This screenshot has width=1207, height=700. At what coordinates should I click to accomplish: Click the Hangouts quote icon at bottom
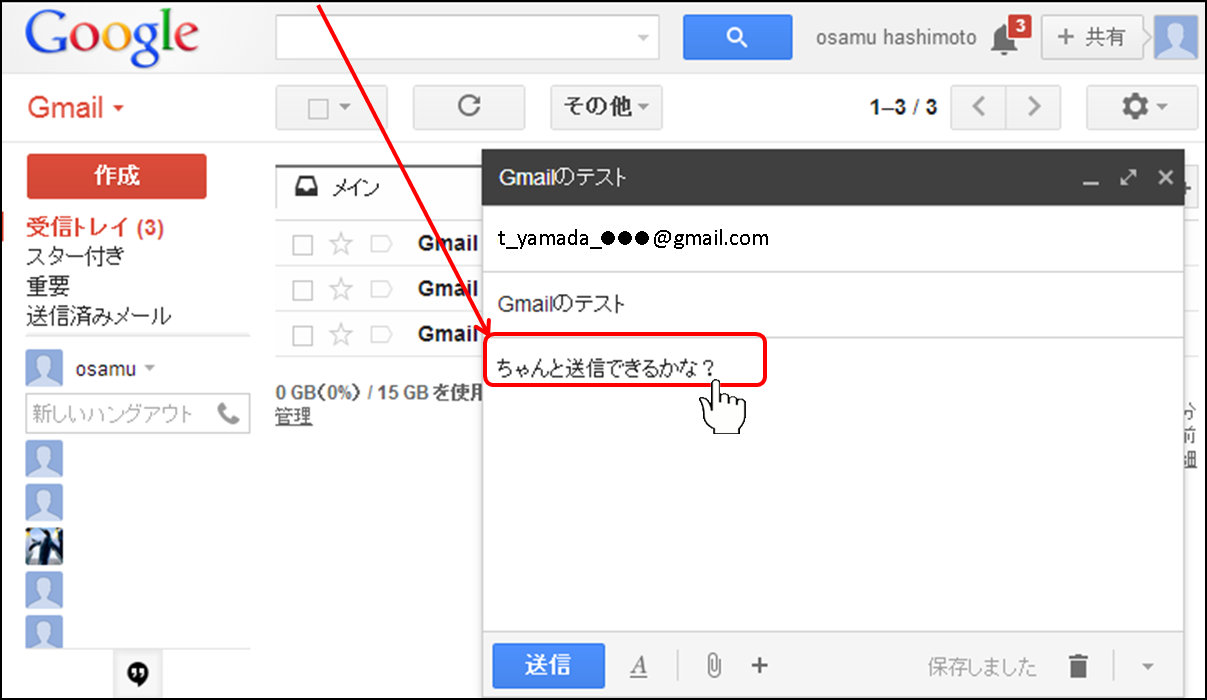(139, 675)
